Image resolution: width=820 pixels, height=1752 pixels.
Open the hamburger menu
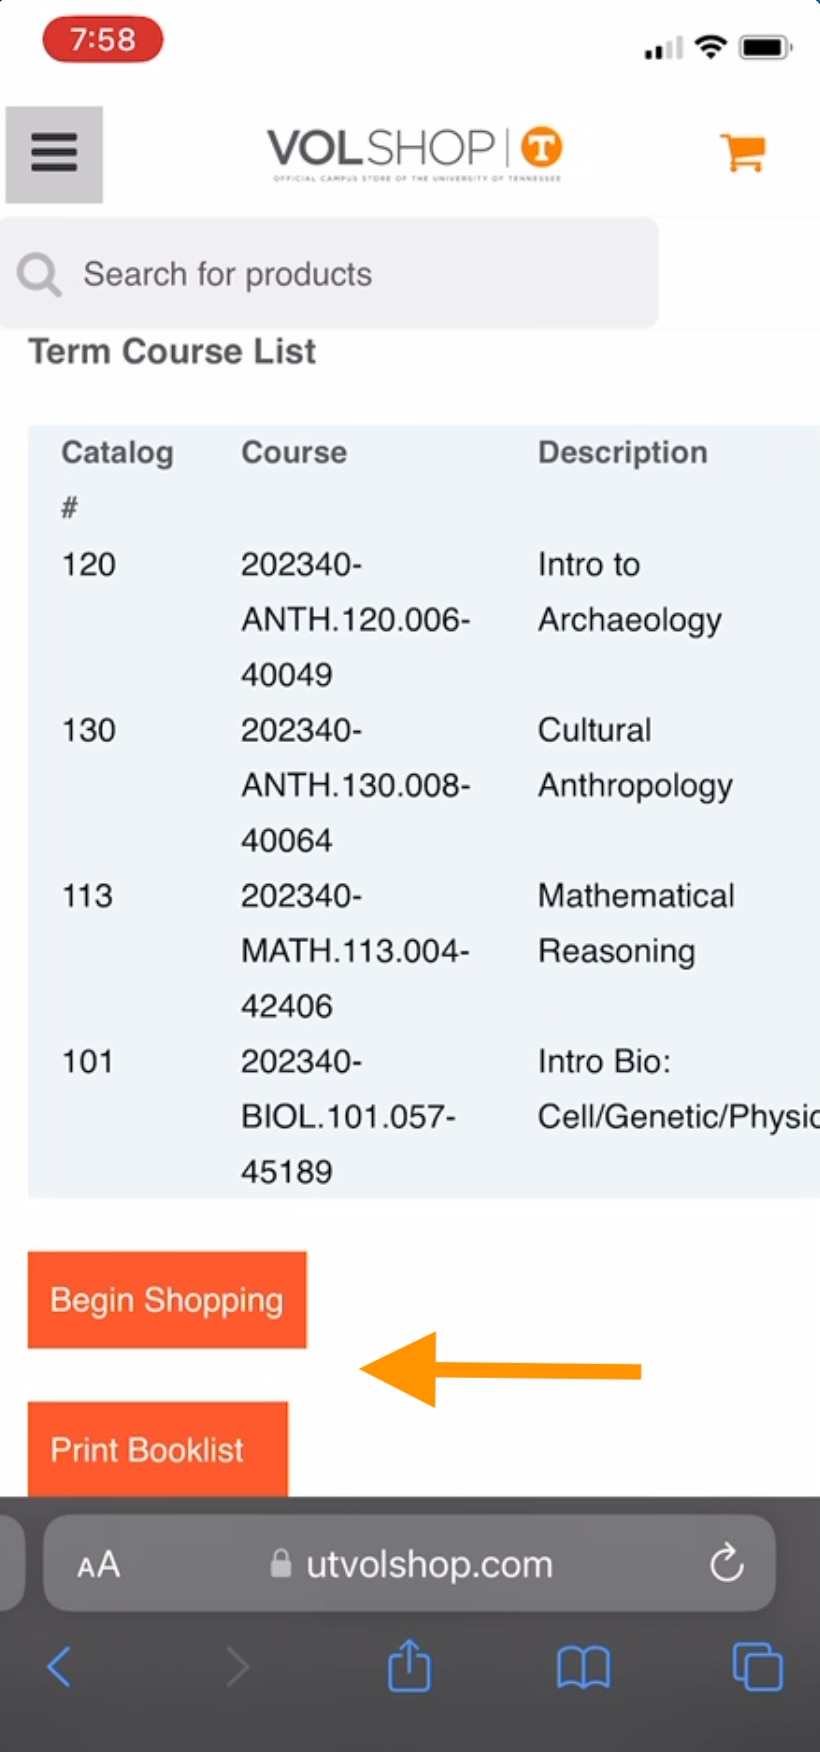point(54,154)
